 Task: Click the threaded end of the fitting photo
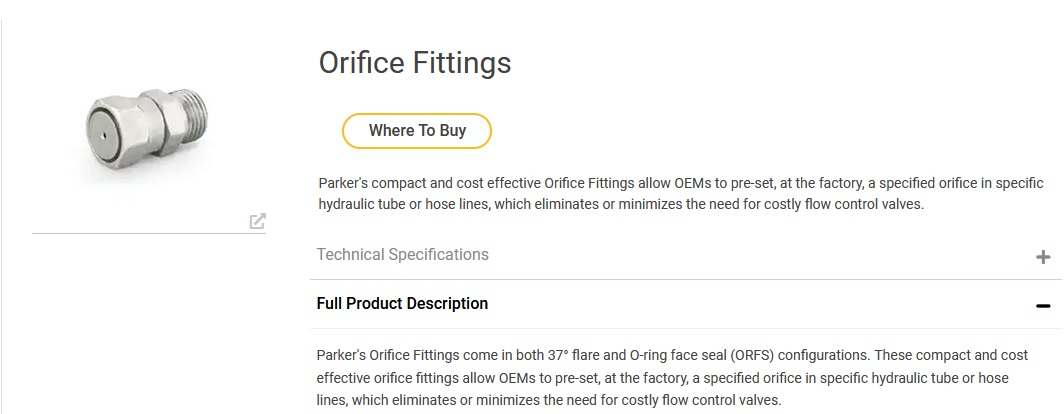coord(191,117)
